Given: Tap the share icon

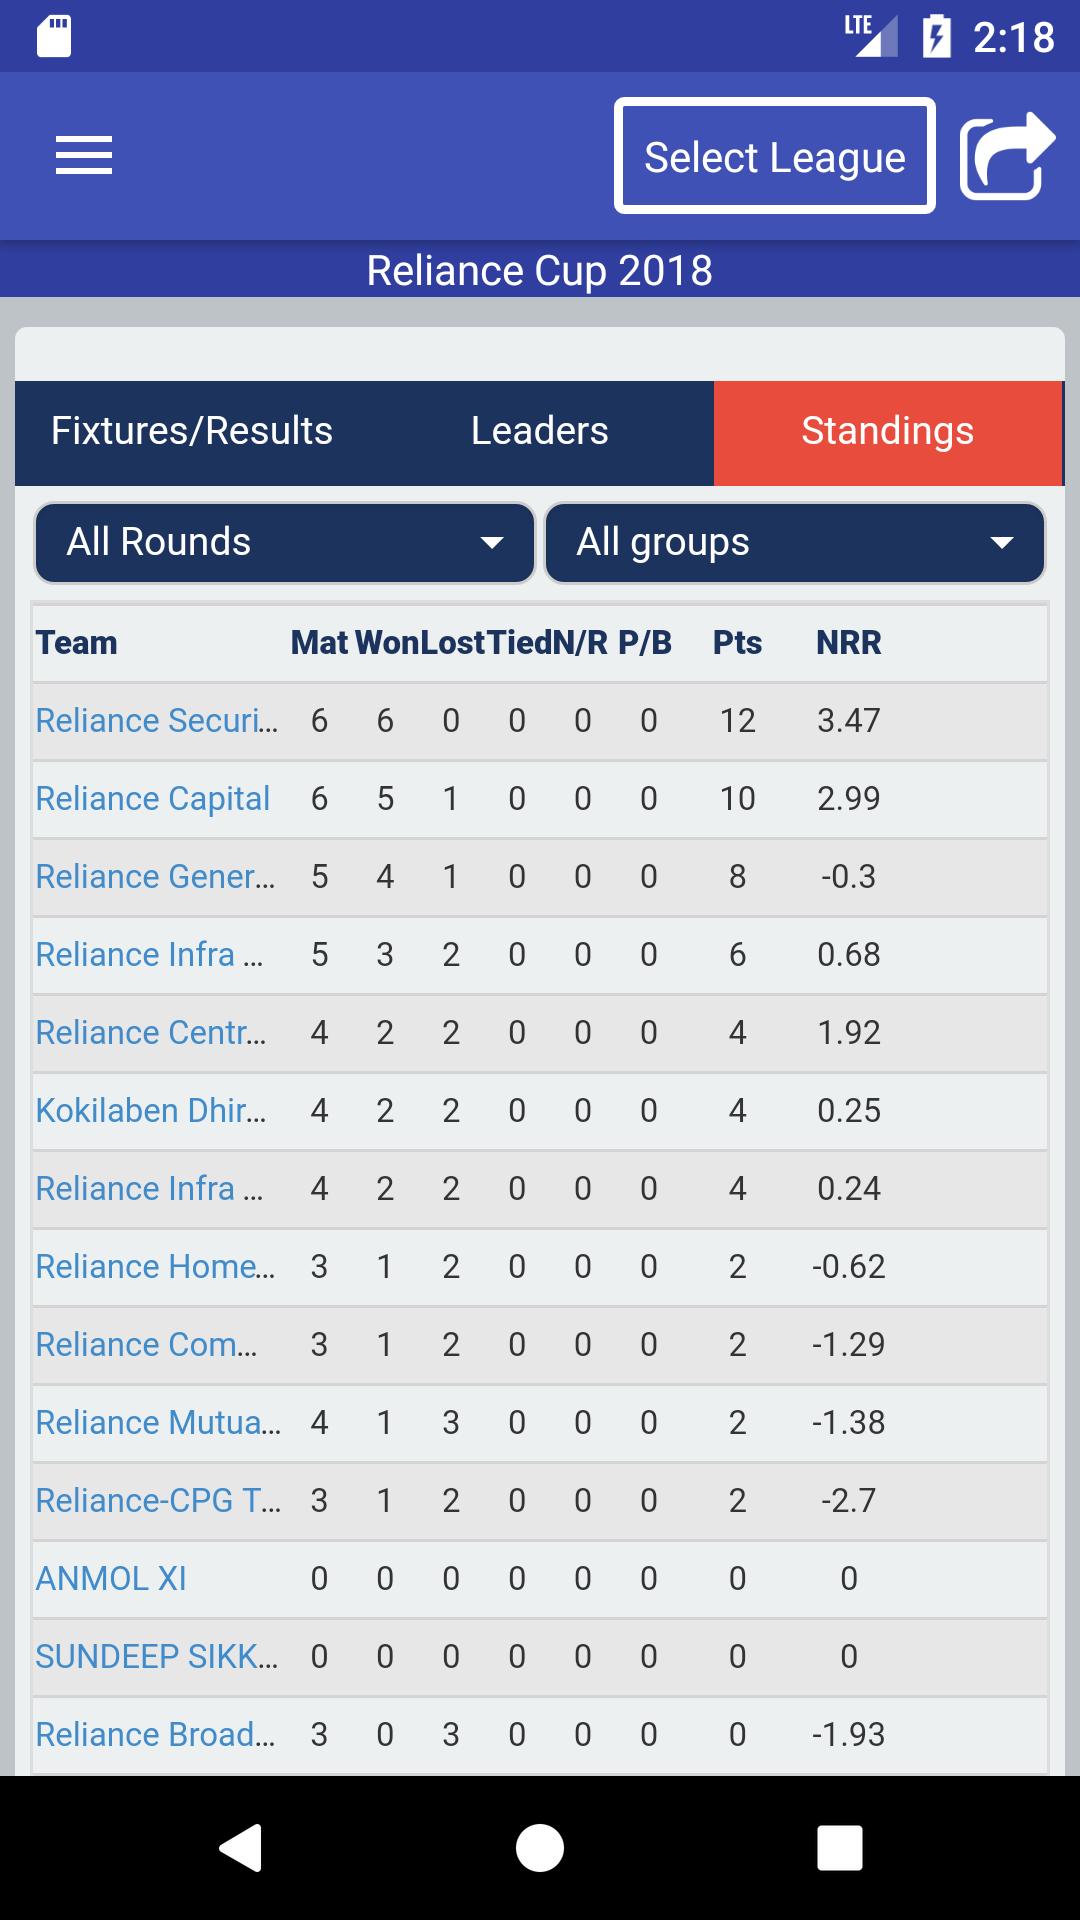Looking at the screenshot, I should [1007, 156].
